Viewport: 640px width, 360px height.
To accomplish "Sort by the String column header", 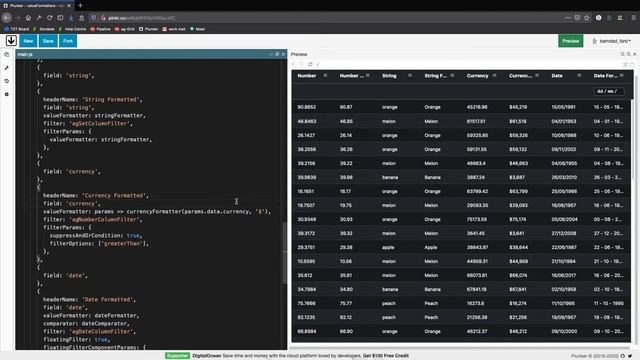I will (389, 76).
